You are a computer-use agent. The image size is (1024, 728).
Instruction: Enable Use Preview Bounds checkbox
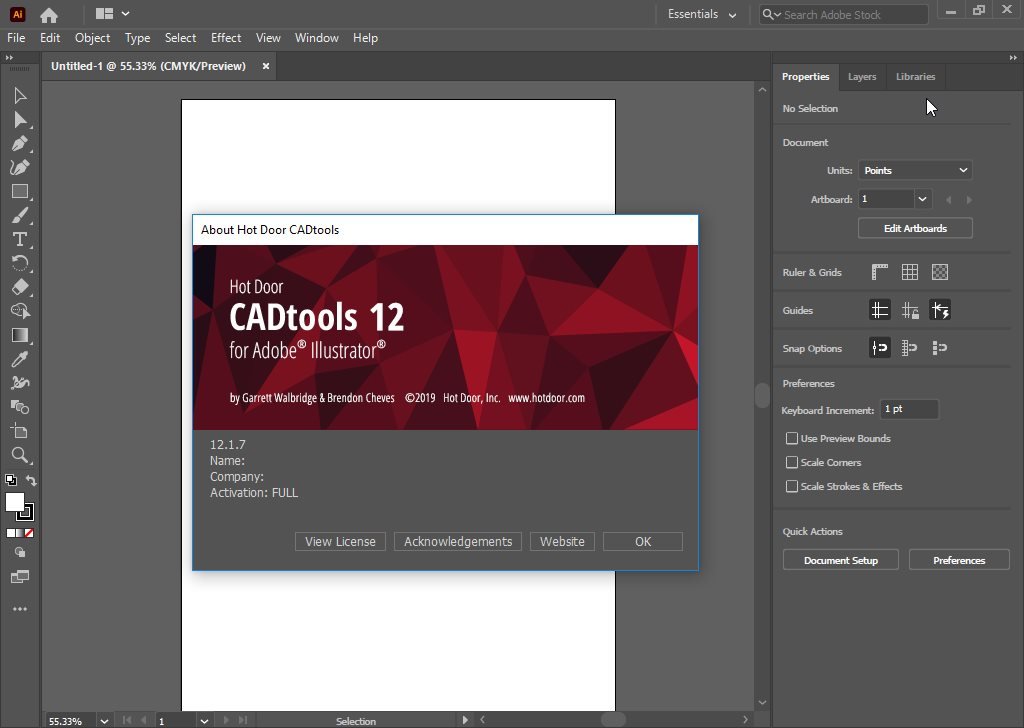click(x=792, y=439)
